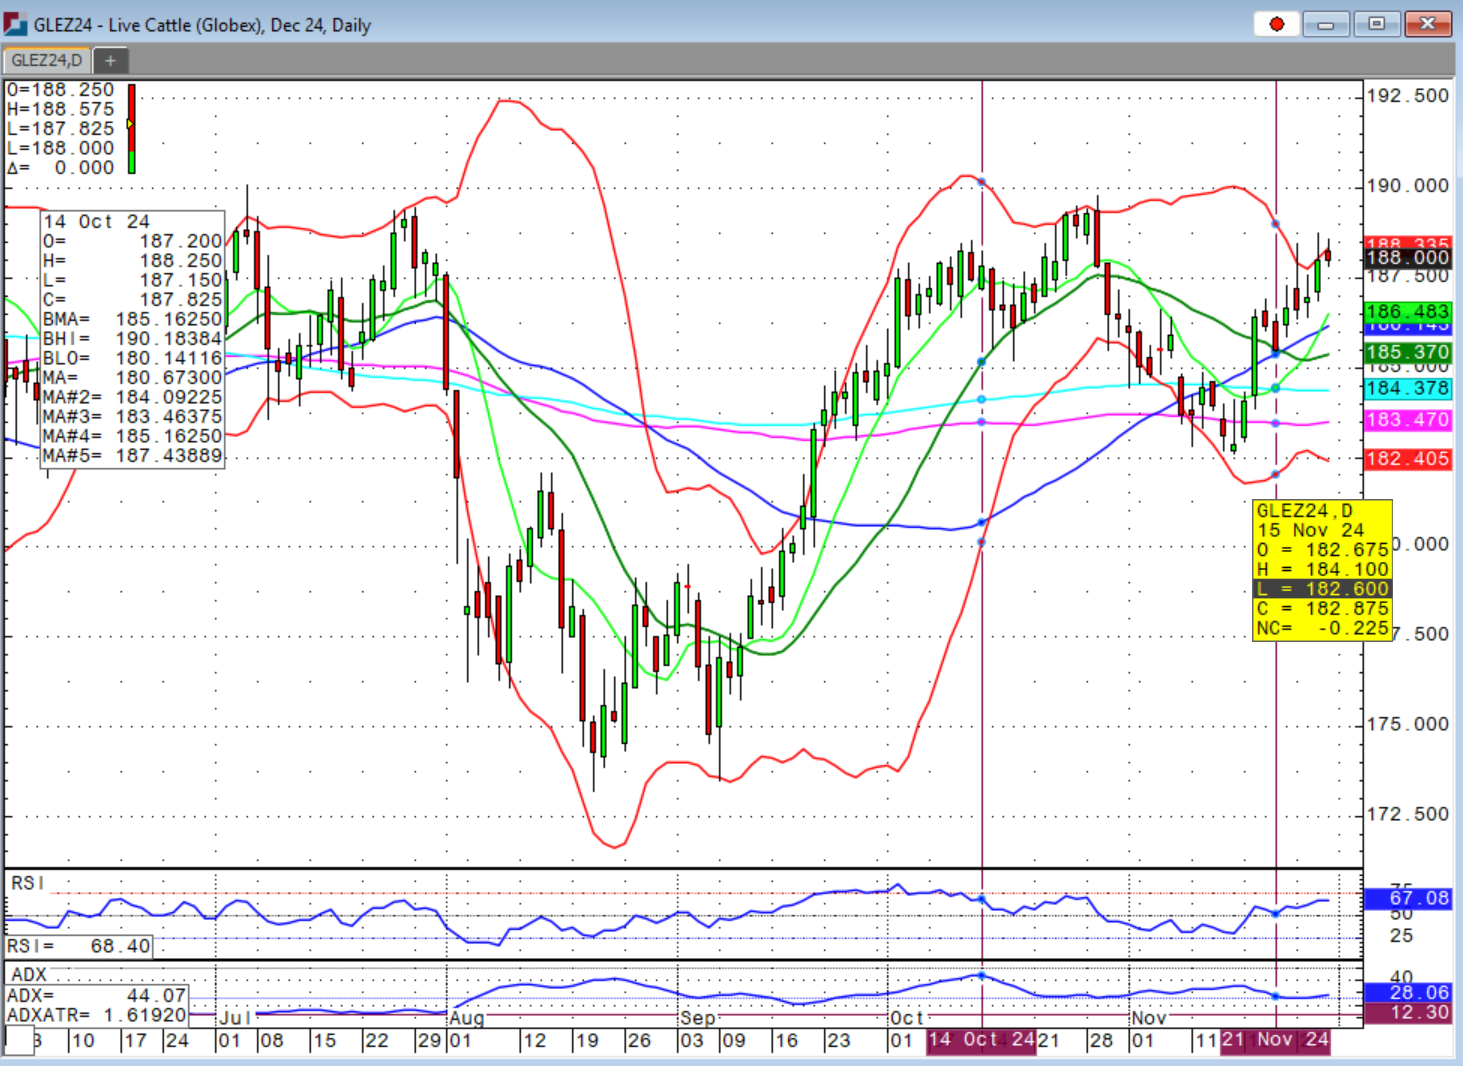
Task: Click the dark green 185.370 price tag
Action: pyautogui.click(x=1408, y=352)
